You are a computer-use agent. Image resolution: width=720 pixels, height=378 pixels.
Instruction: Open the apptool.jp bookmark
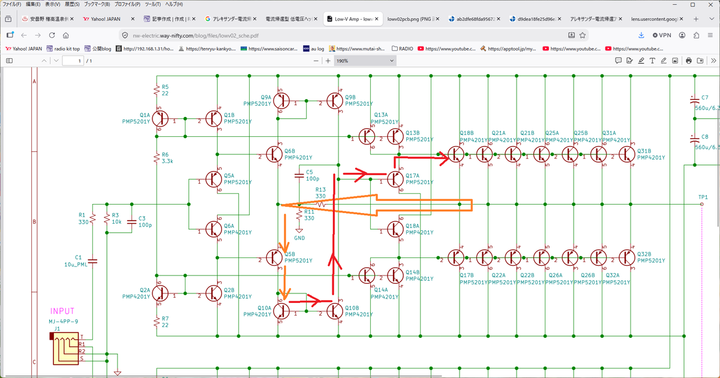coord(508,48)
